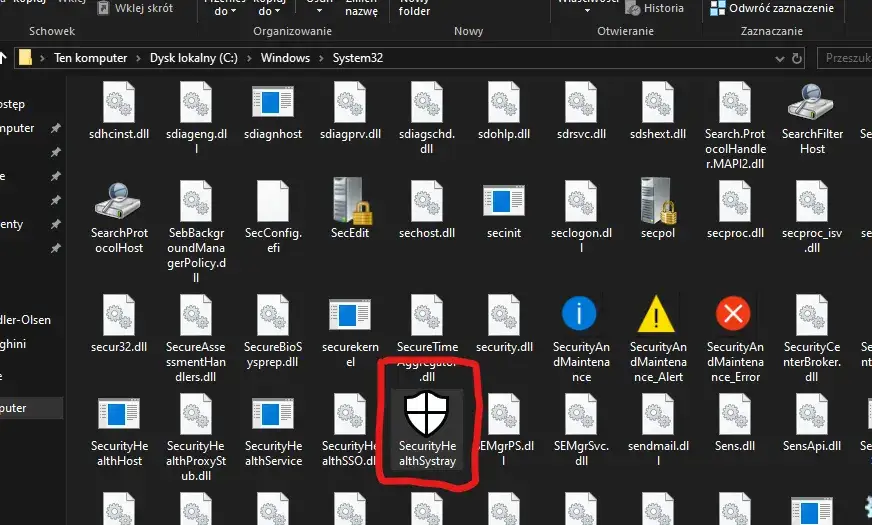Select SecurityAndMaintenance_Alert warning file
The image size is (872, 525).
click(x=658, y=338)
